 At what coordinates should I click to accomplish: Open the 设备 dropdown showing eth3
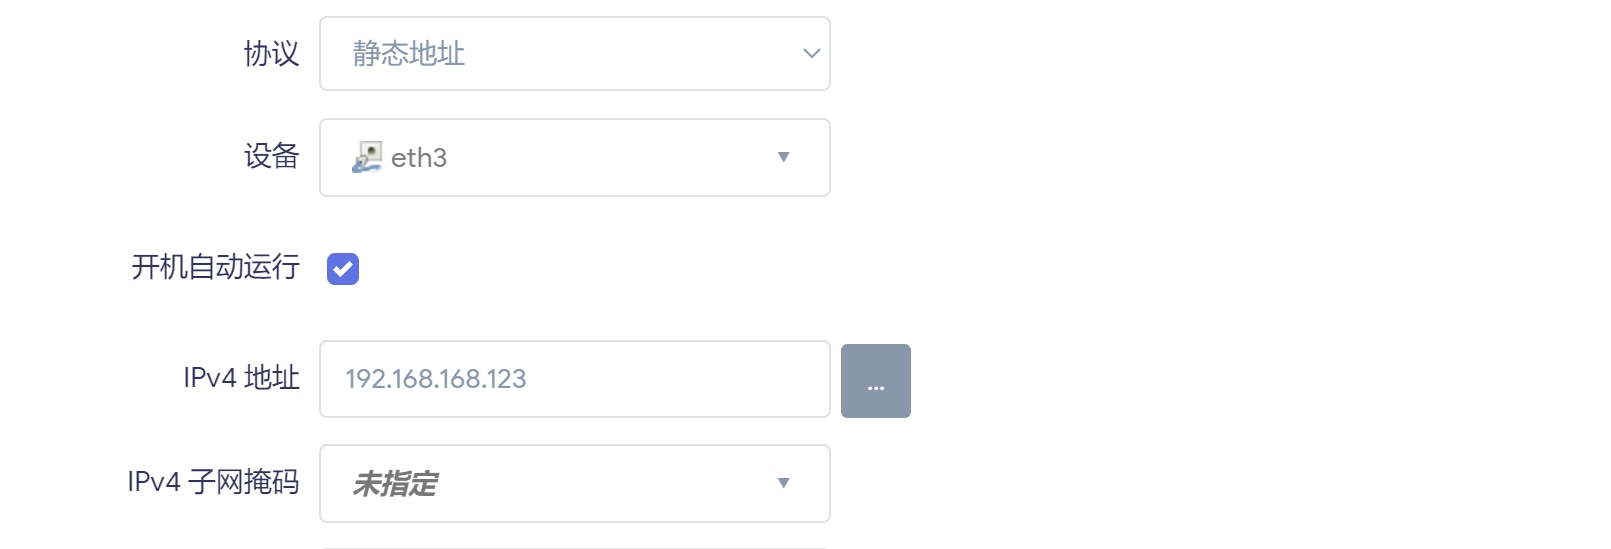point(574,158)
